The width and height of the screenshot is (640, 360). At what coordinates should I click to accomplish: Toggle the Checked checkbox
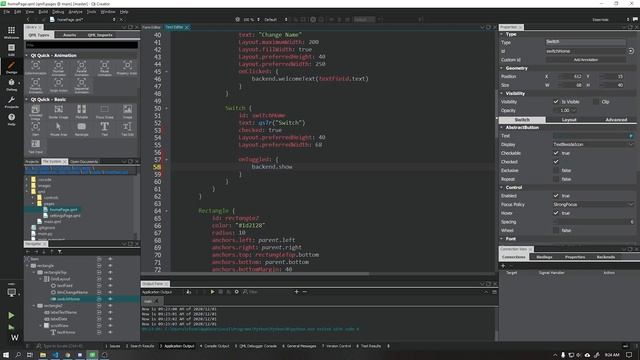pyautogui.click(x=556, y=162)
